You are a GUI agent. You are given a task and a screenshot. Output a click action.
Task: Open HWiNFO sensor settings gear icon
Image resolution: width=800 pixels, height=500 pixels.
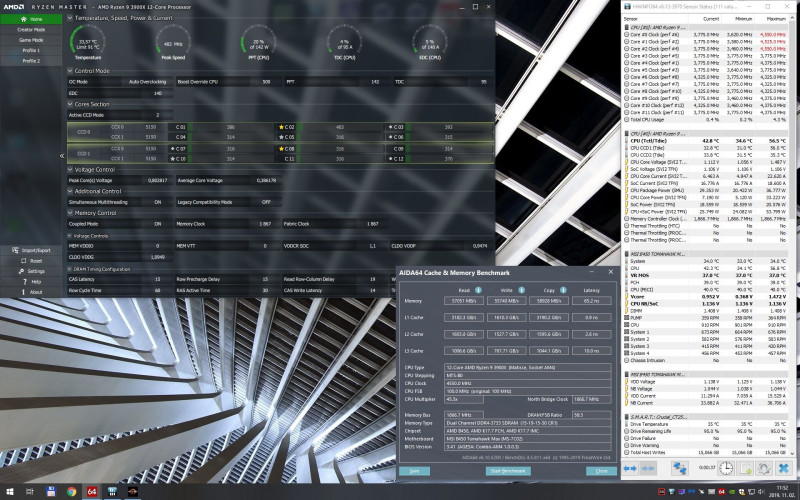(x=764, y=468)
